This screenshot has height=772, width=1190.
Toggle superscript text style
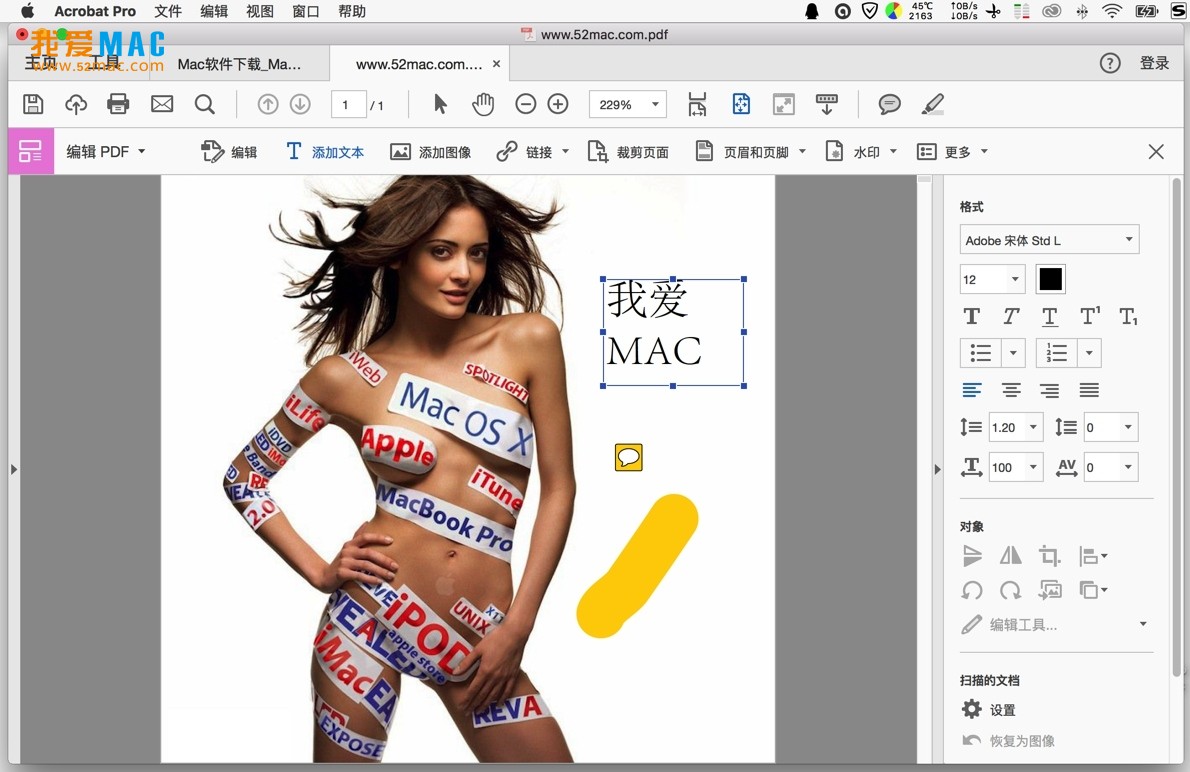[1090, 316]
